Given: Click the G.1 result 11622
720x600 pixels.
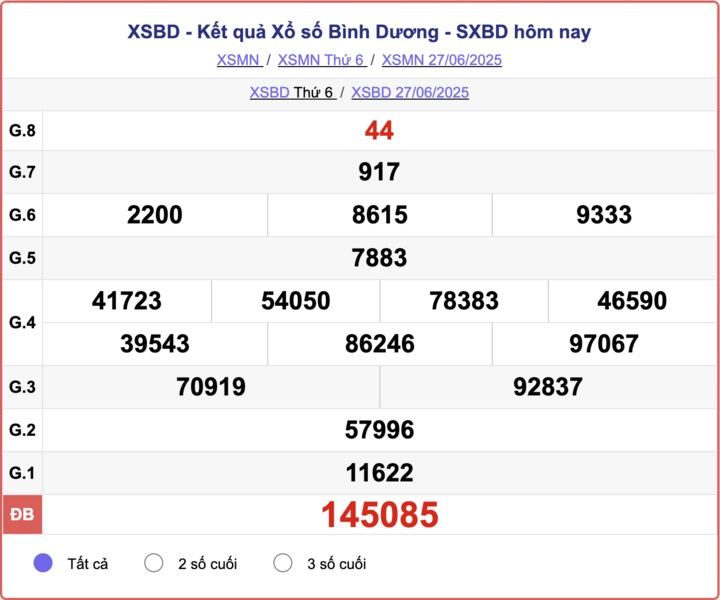Looking at the screenshot, I should click(379, 473).
